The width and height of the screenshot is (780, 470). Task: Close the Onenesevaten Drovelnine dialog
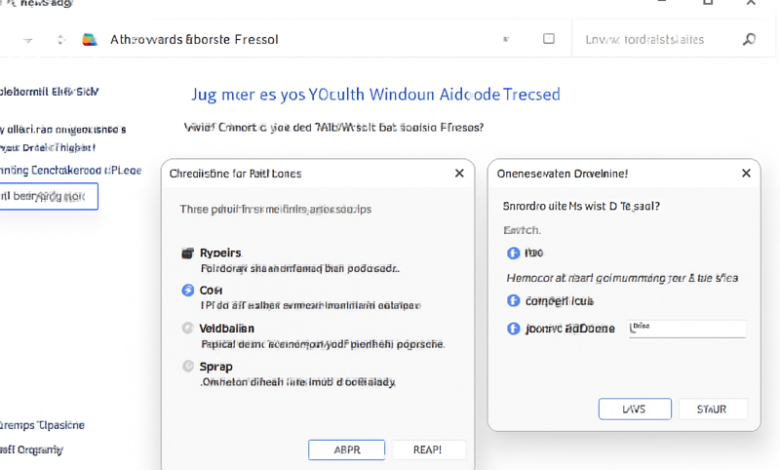(x=746, y=173)
